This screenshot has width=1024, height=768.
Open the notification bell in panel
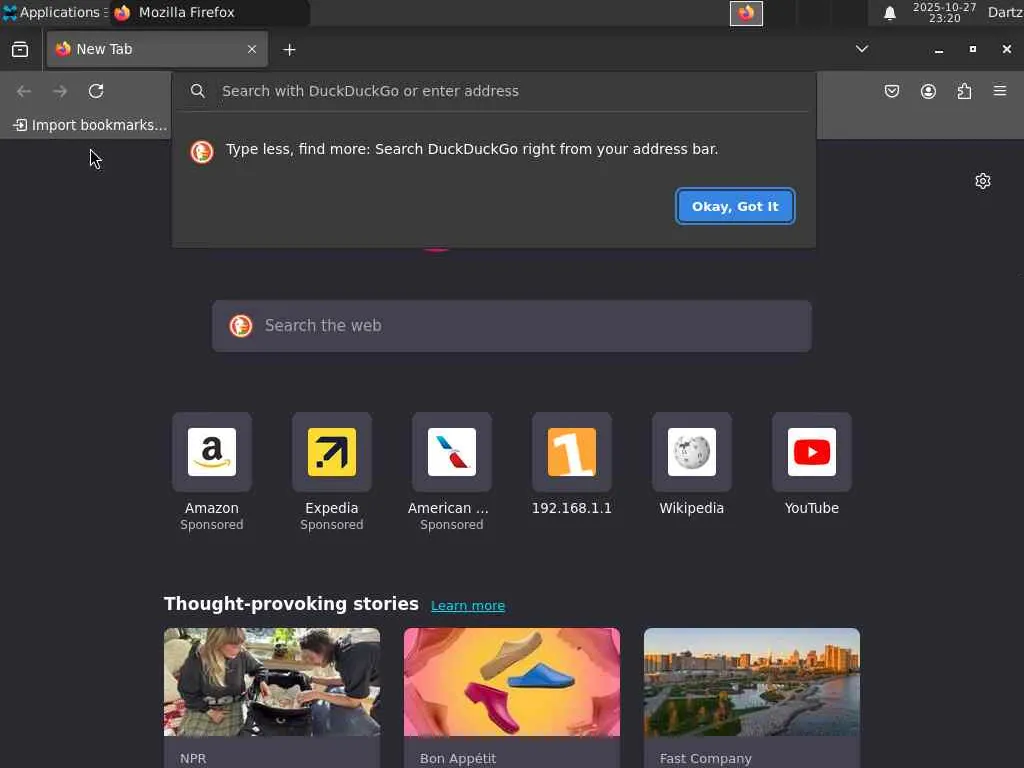[x=889, y=13]
